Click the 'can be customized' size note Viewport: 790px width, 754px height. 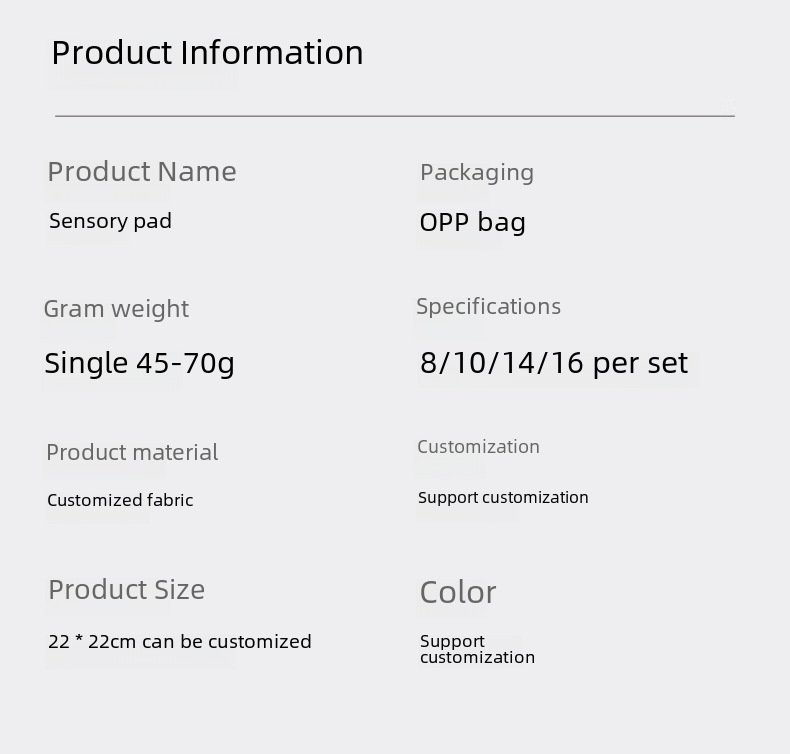pyautogui.click(x=227, y=642)
